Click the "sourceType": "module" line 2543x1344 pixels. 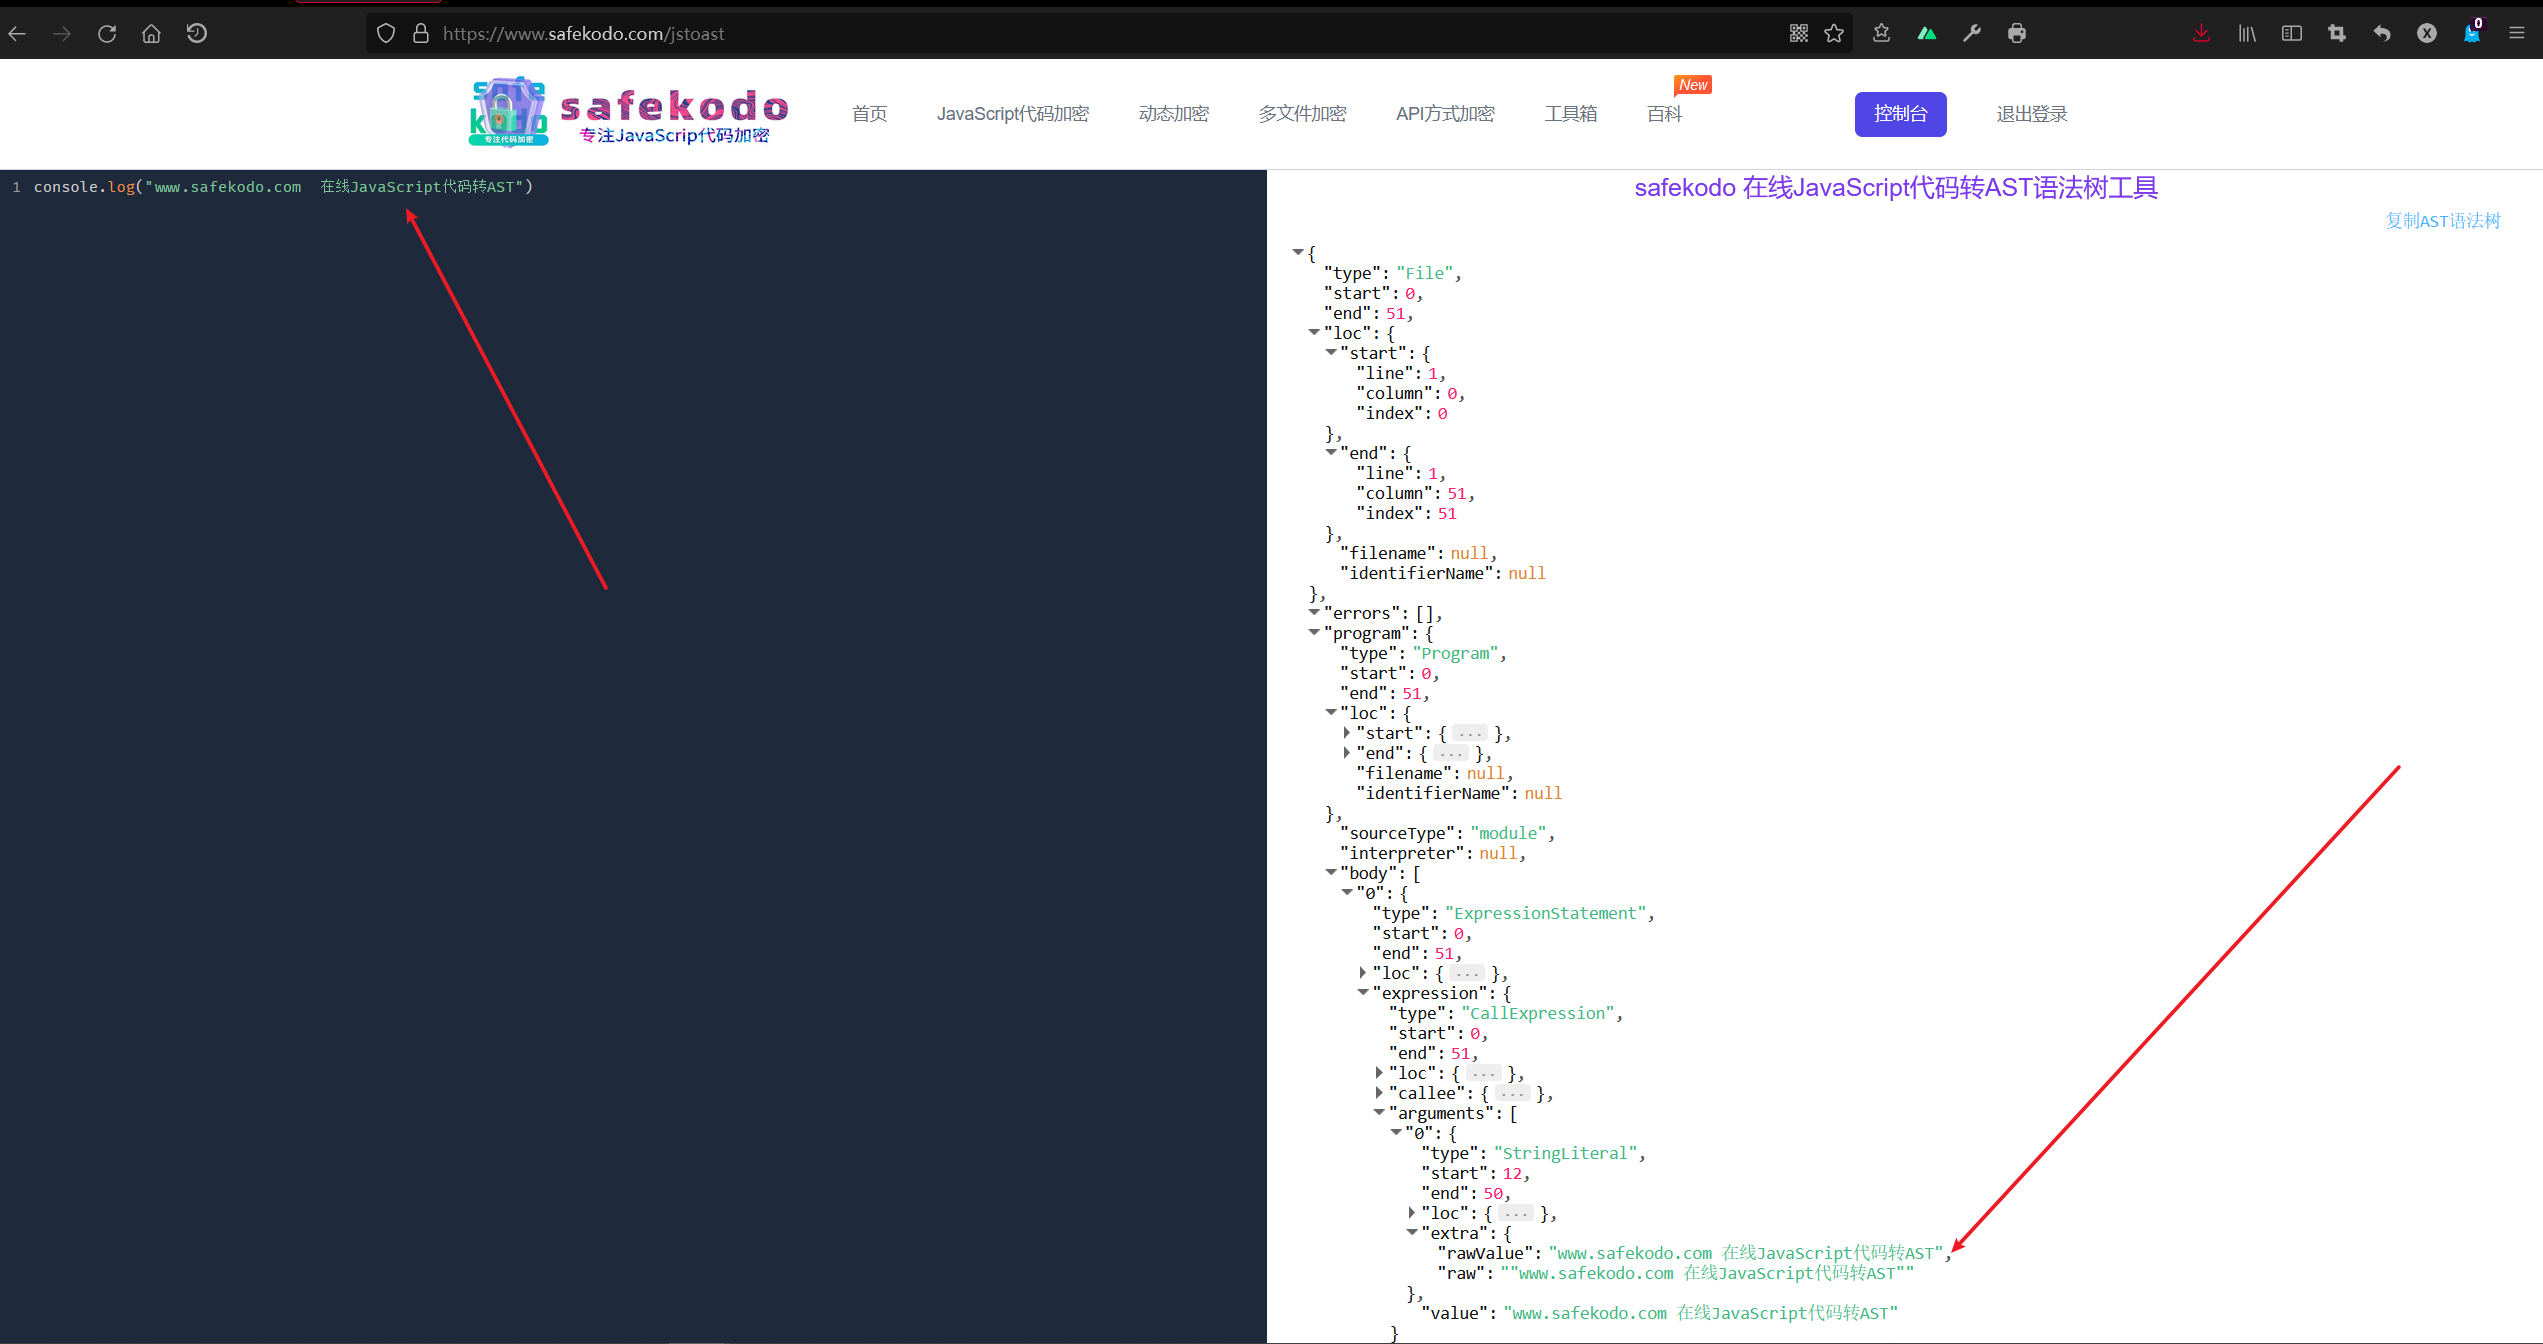[x=1447, y=833]
